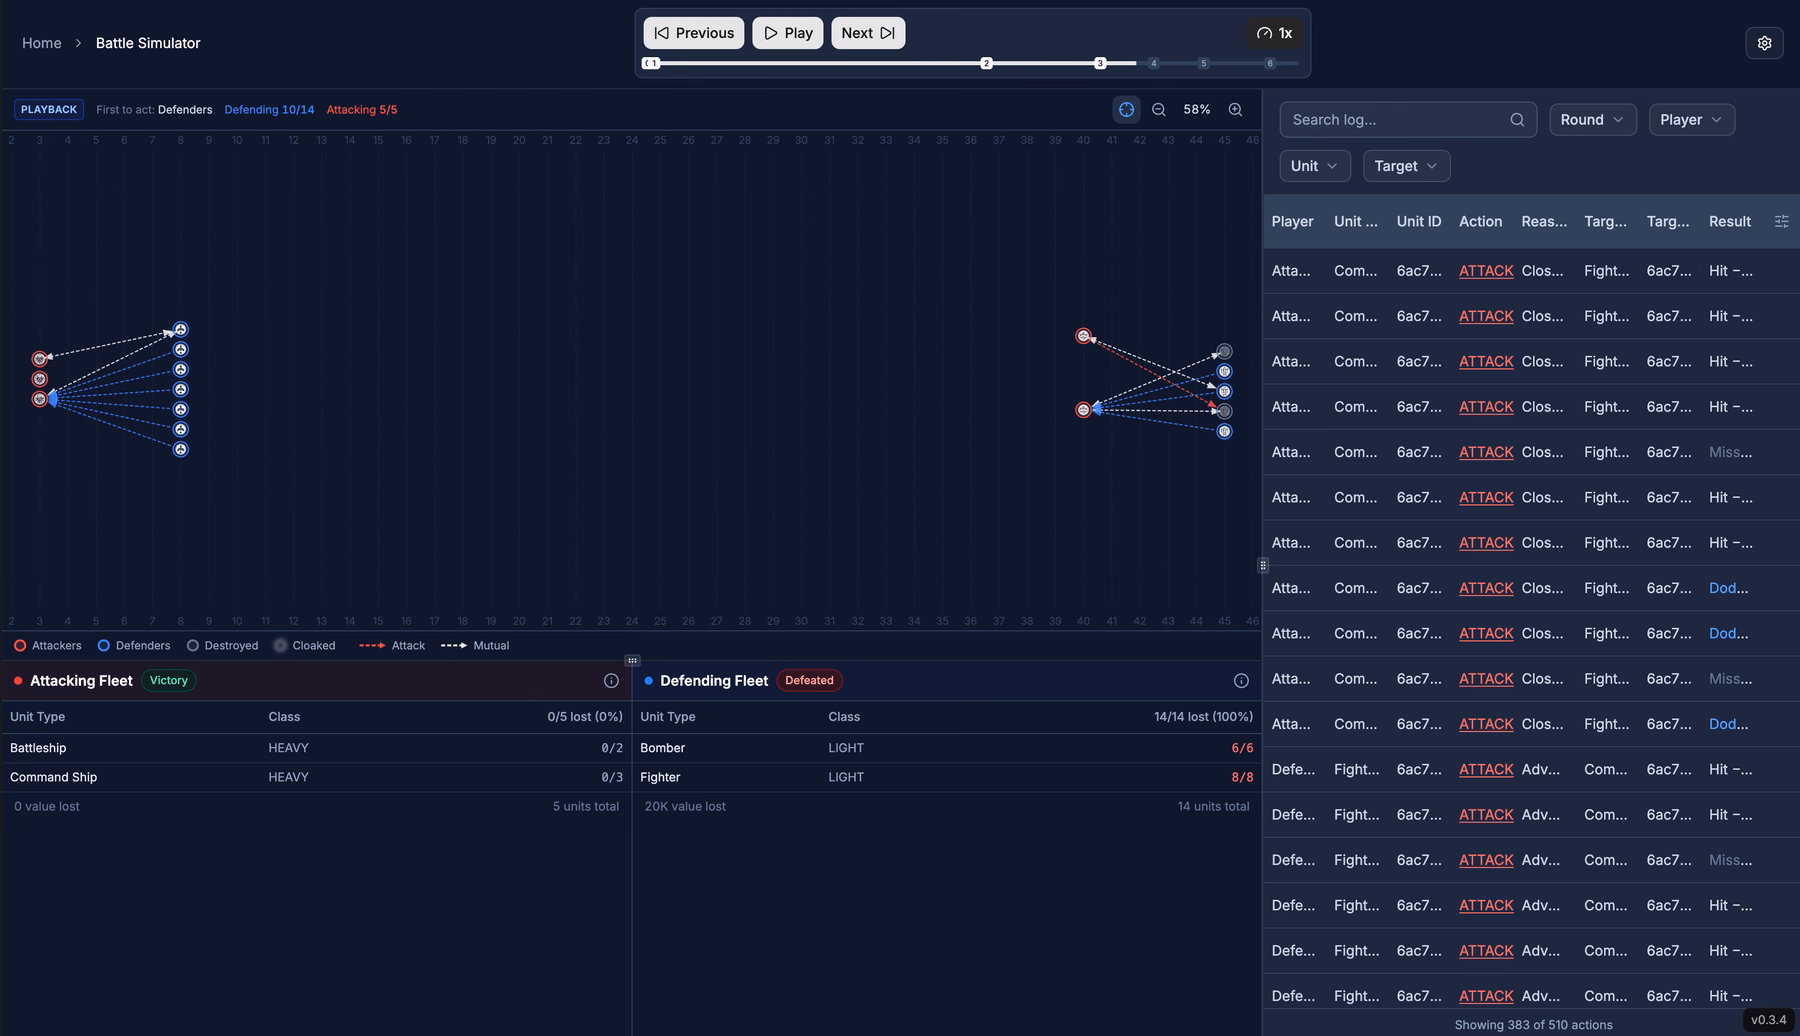Sort by Action column header
Screen dimensions: 1800x1036
click(1480, 221)
